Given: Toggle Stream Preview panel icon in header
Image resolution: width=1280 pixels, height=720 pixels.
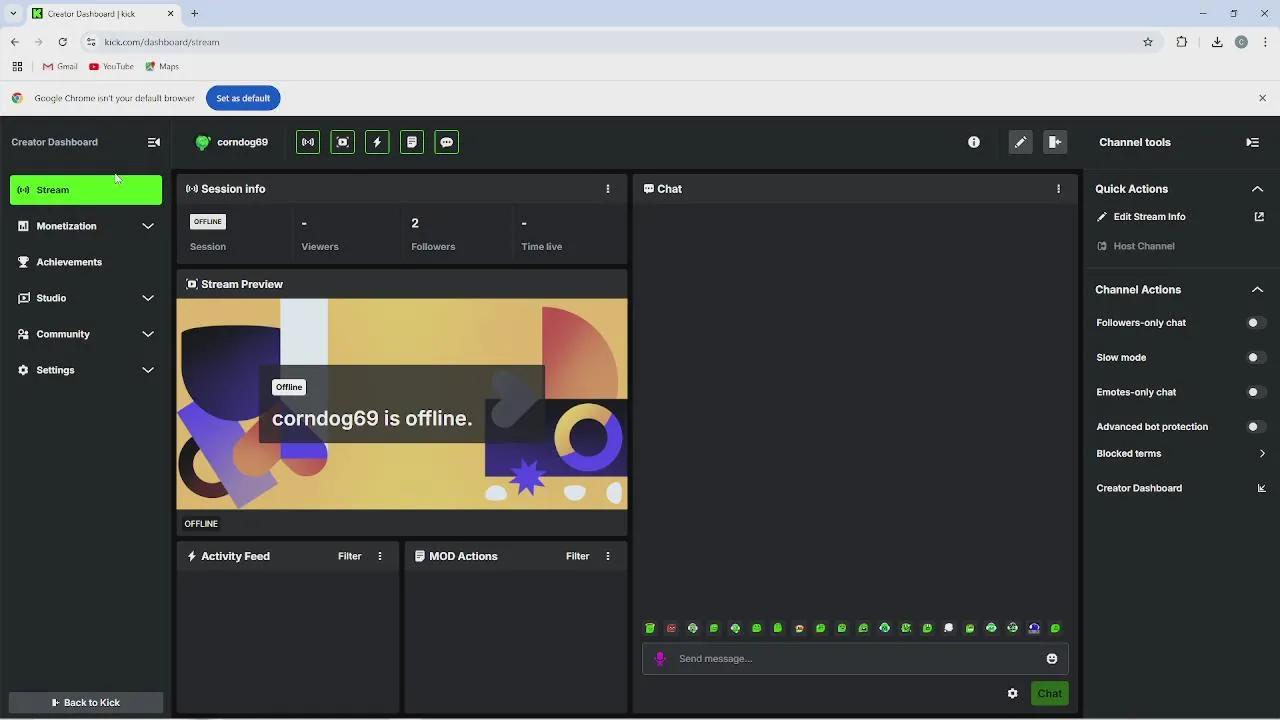Looking at the screenshot, I should tap(343, 142).
